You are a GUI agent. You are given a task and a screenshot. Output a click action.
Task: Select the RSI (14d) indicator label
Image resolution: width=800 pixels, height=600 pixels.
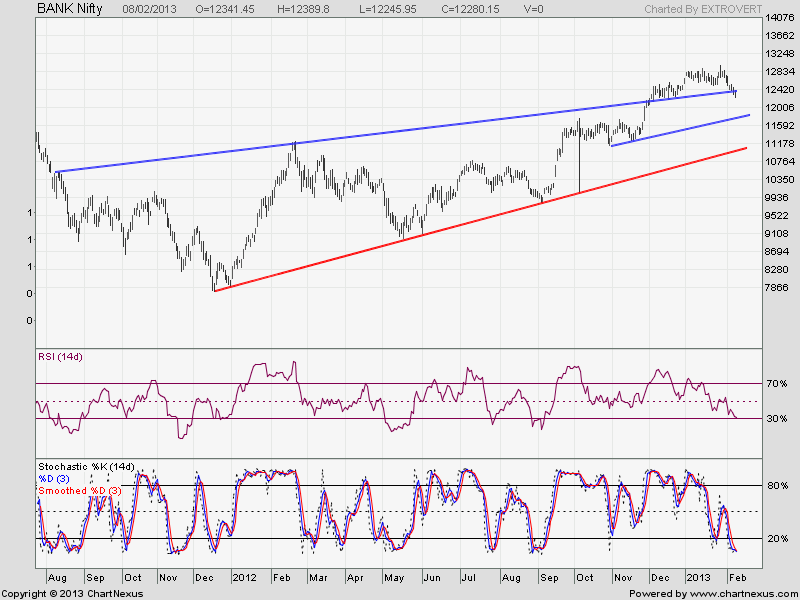tap(62, 357)
